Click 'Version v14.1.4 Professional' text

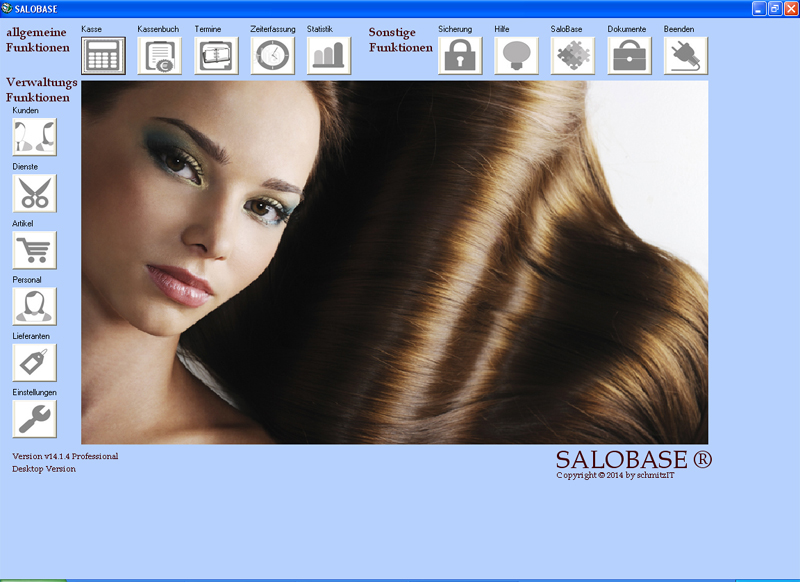pos(65,456)
